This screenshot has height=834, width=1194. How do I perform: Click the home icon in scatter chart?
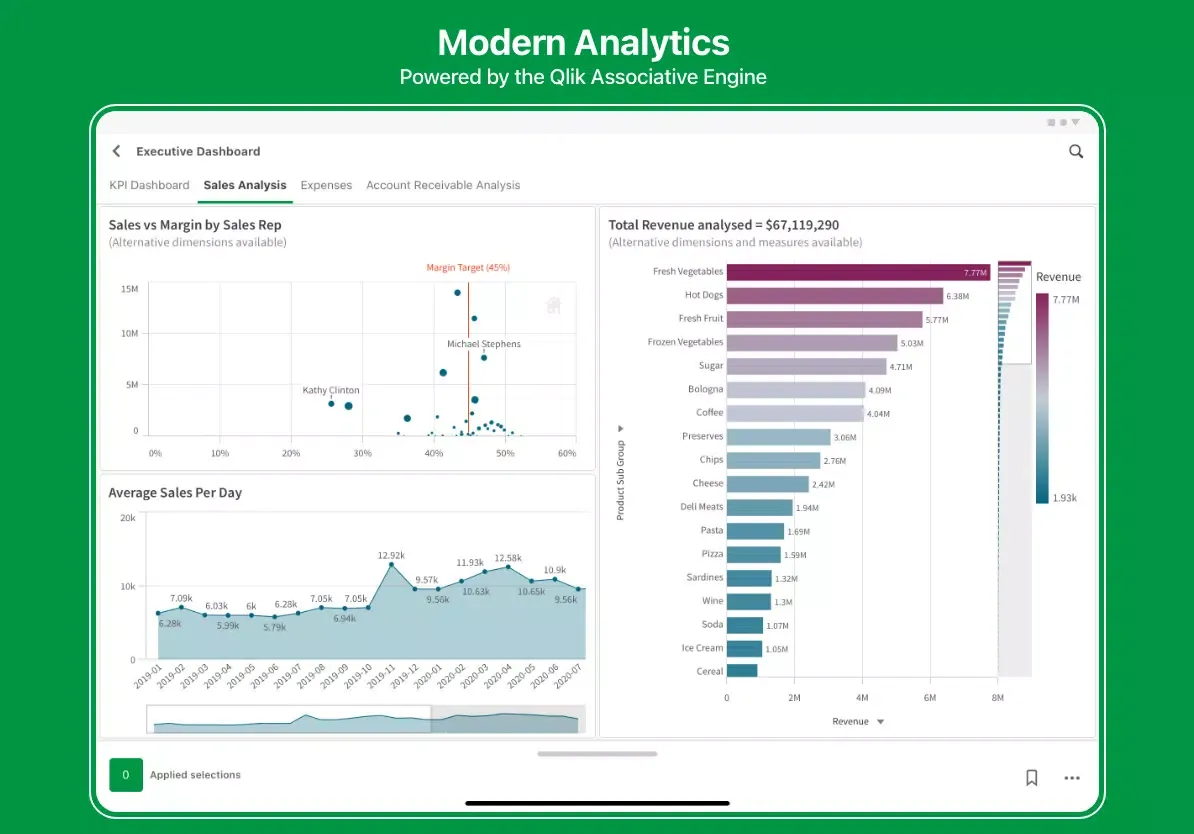click(553, 305)
